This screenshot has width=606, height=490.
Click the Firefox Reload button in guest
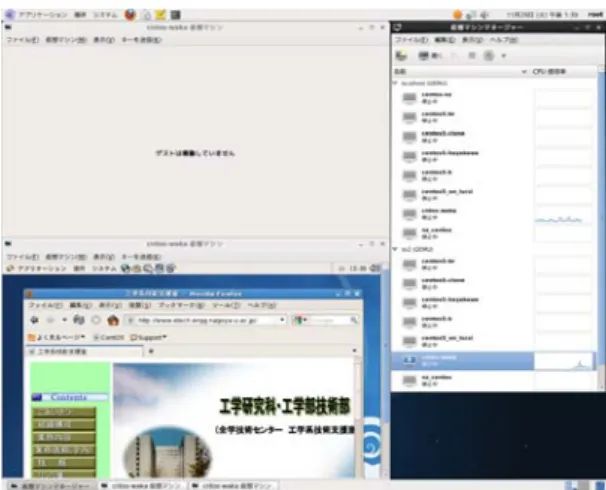coord(79,320)
